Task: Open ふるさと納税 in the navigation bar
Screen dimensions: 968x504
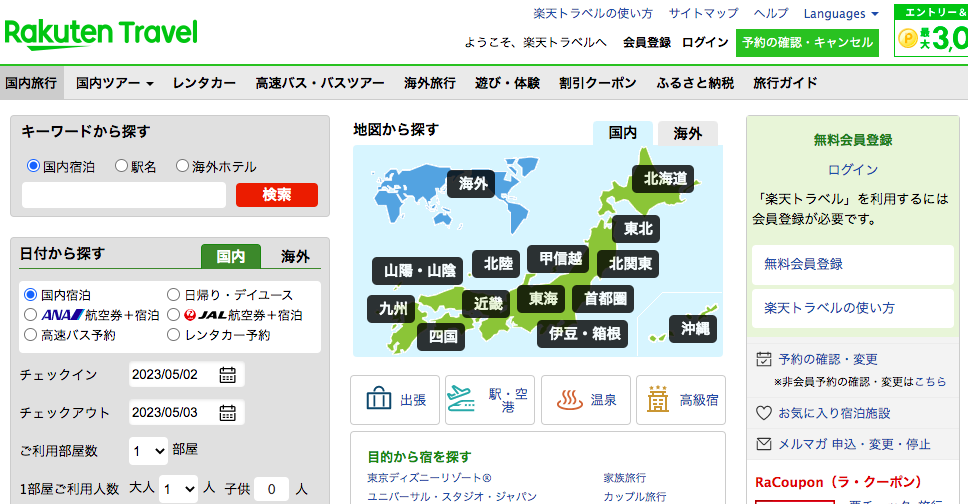Action: point(695,83)
